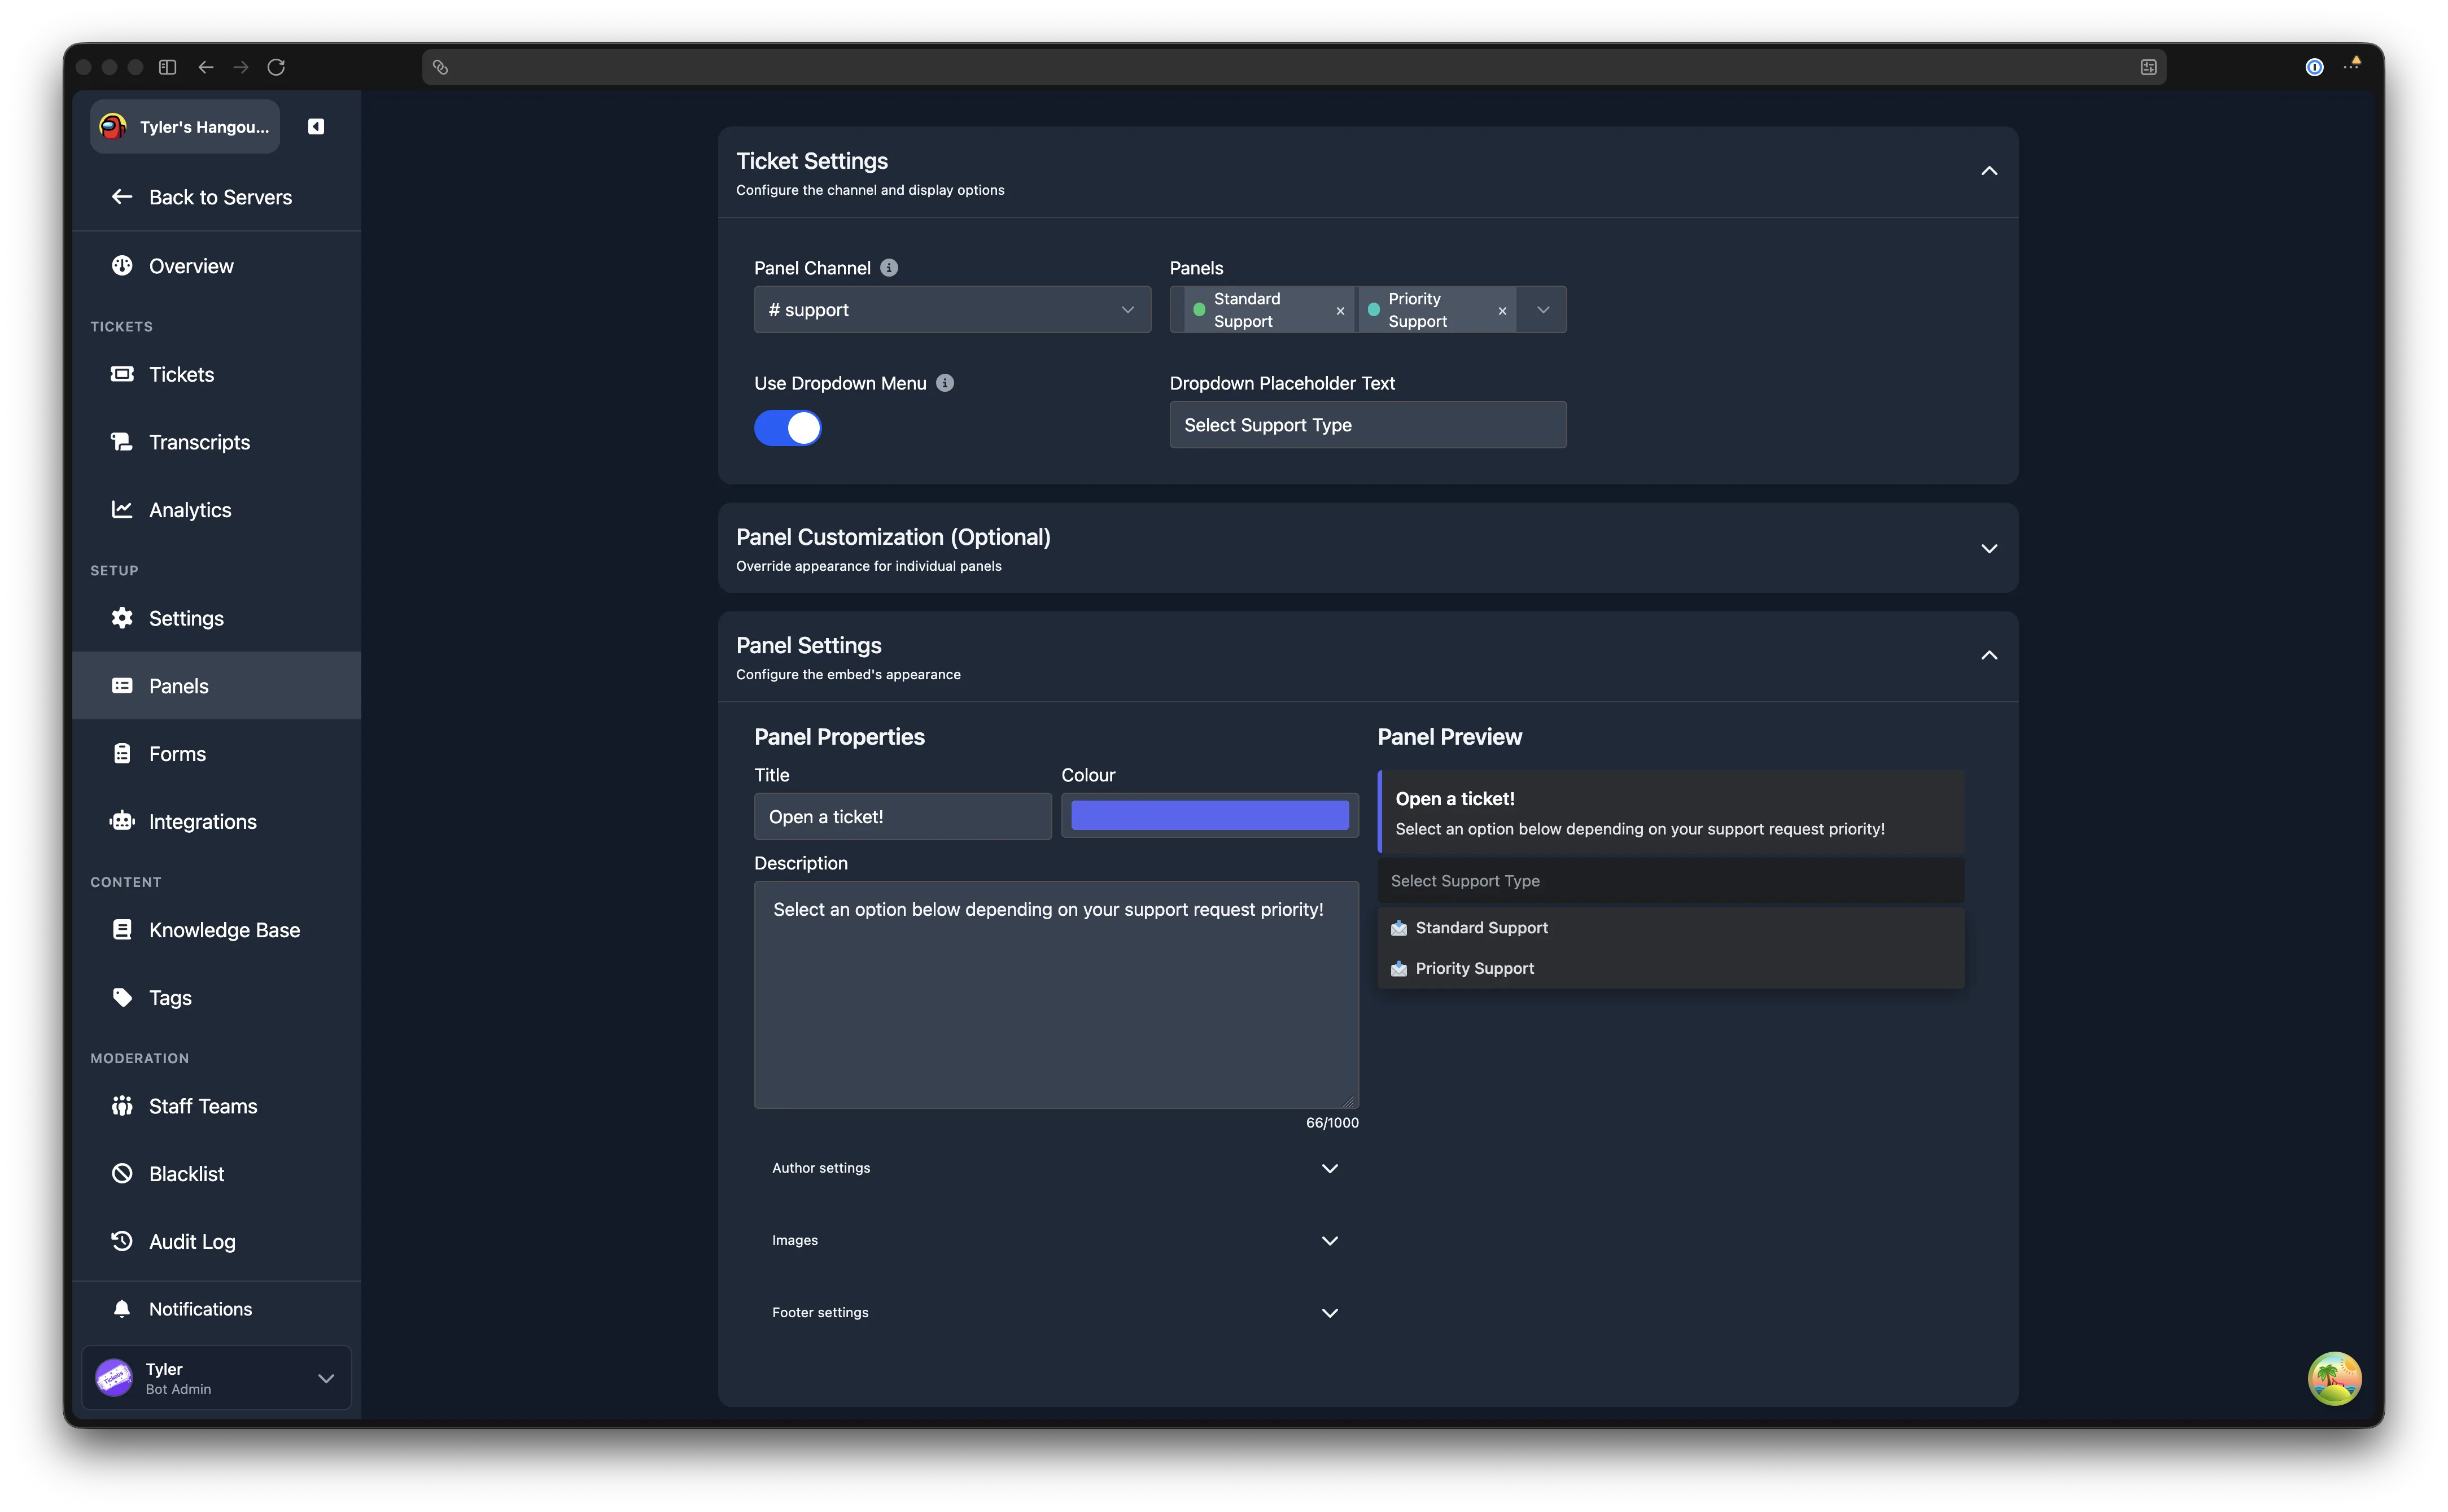
Task: Click the browser reload icon
Action: [276, 67]
